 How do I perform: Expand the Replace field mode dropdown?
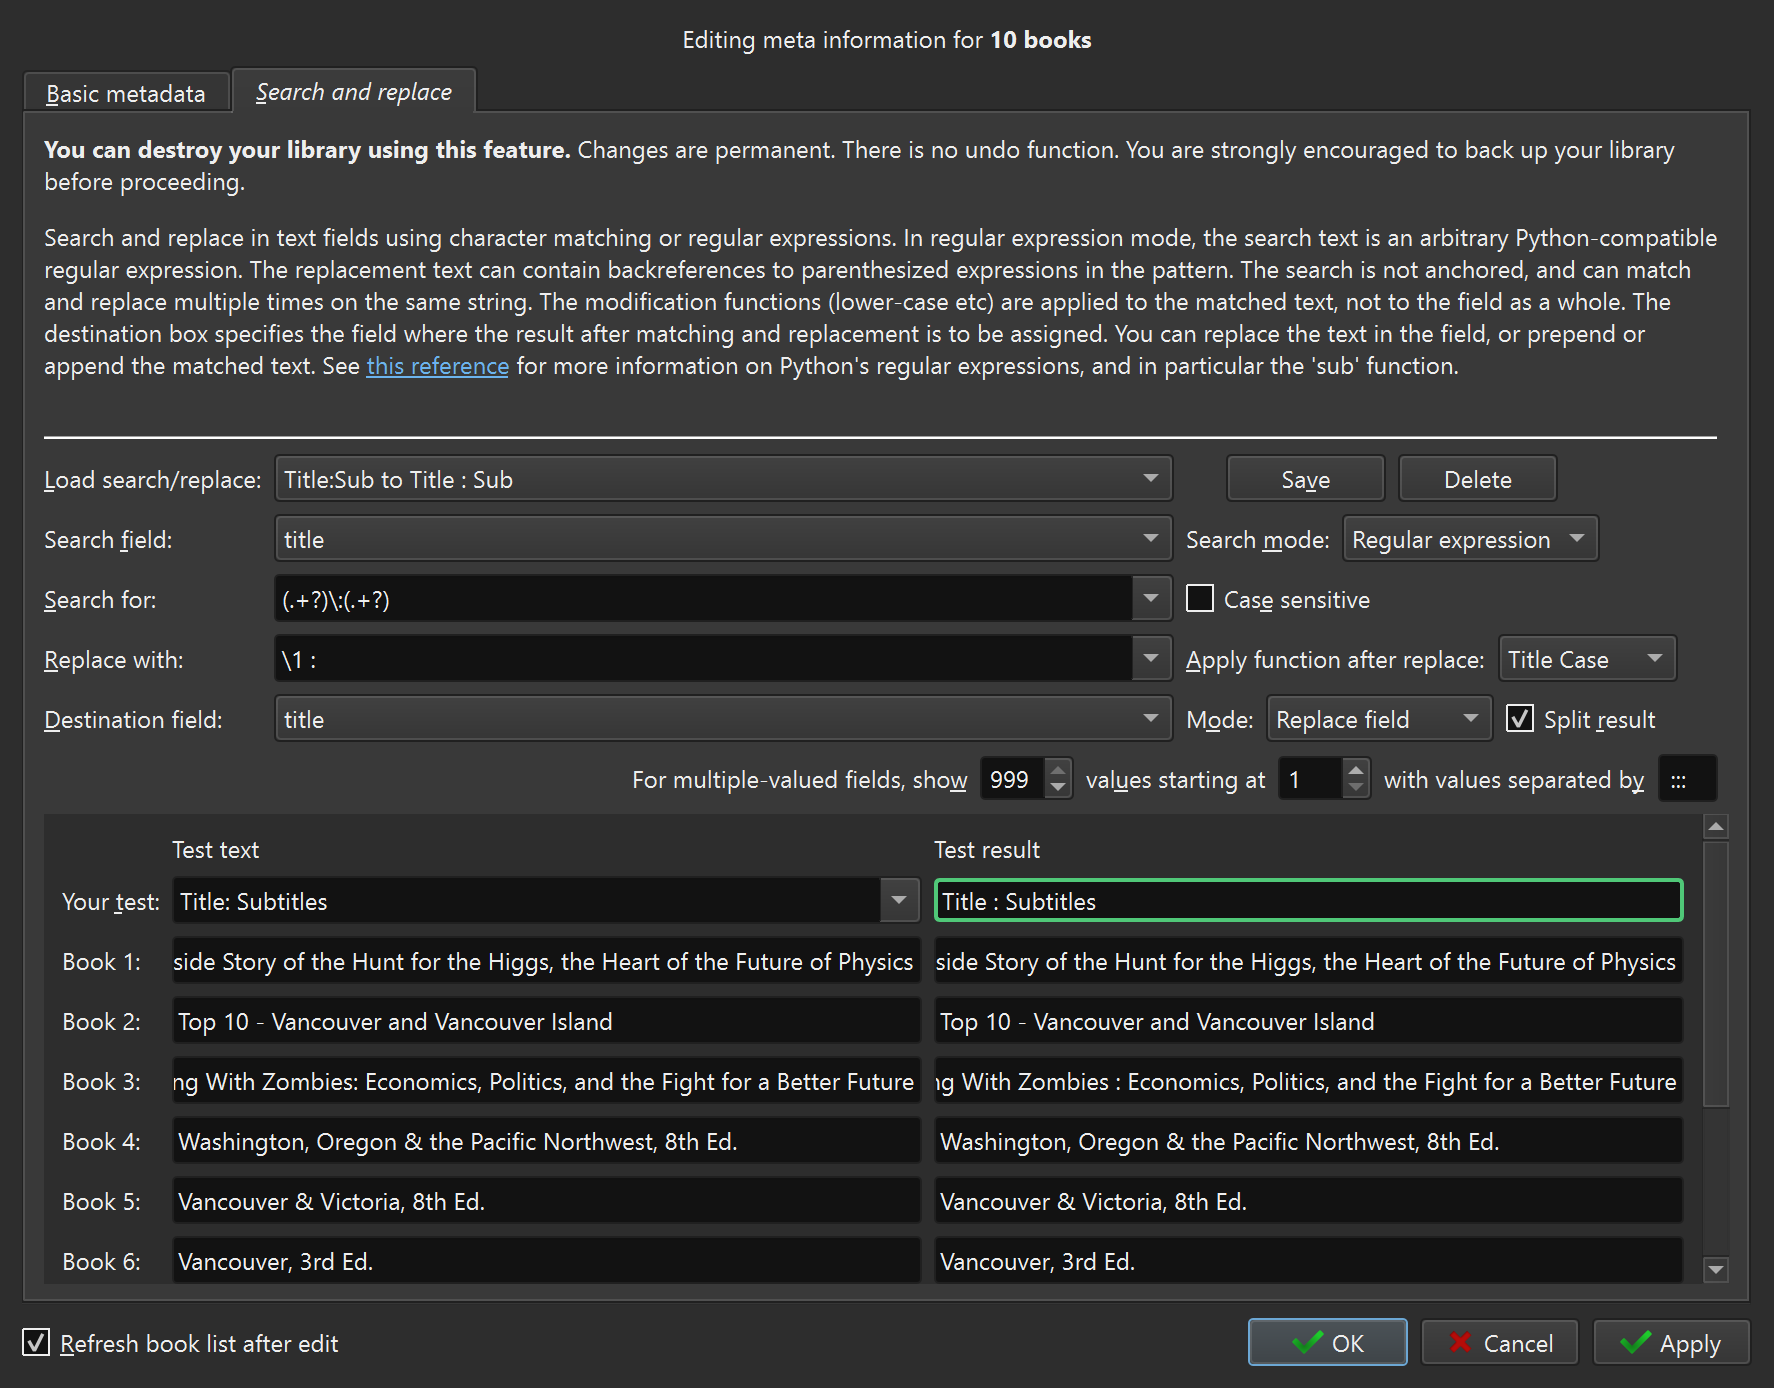pos(1378,720)
